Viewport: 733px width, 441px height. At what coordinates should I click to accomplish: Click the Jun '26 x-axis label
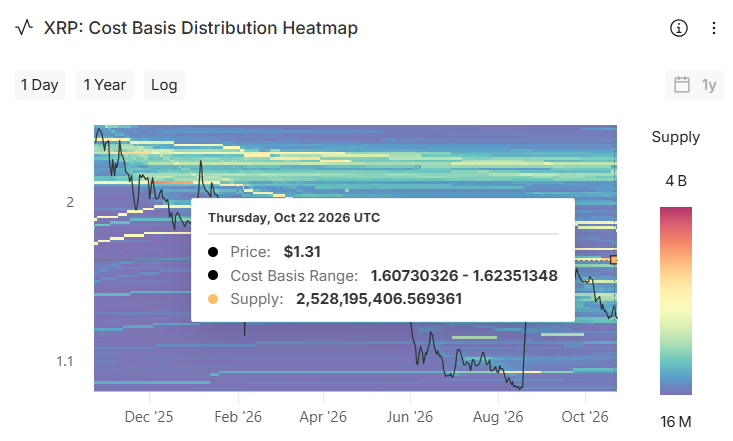pos(410,417)
